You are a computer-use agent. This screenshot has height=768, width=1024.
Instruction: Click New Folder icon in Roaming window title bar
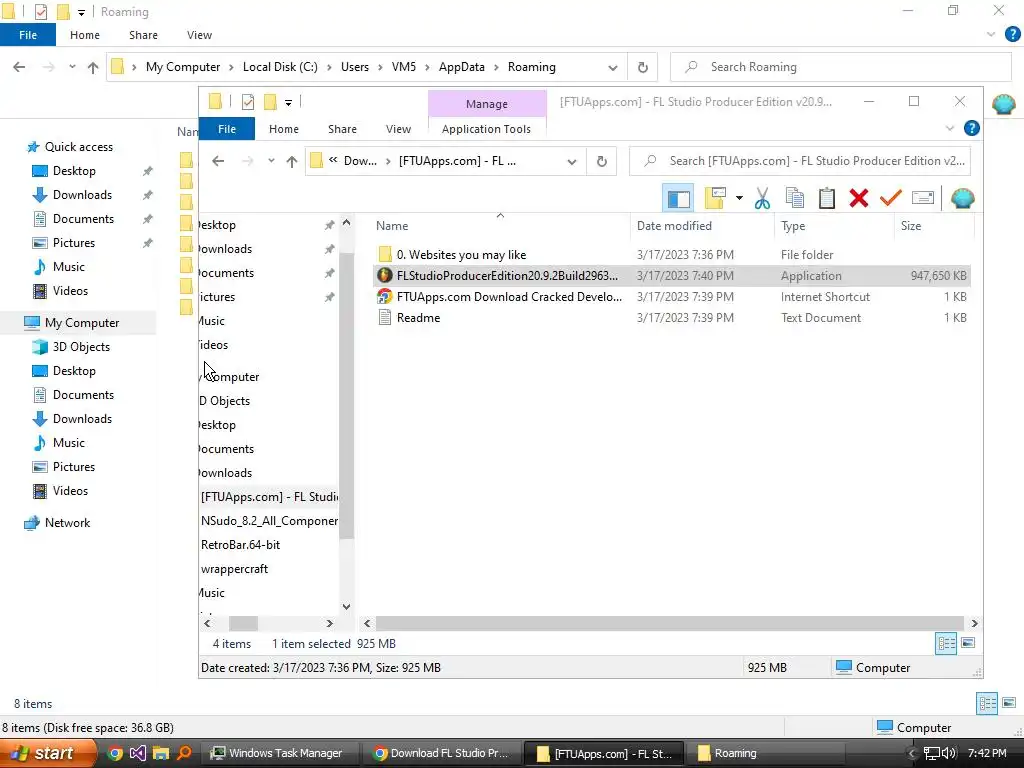coord(63,12)
